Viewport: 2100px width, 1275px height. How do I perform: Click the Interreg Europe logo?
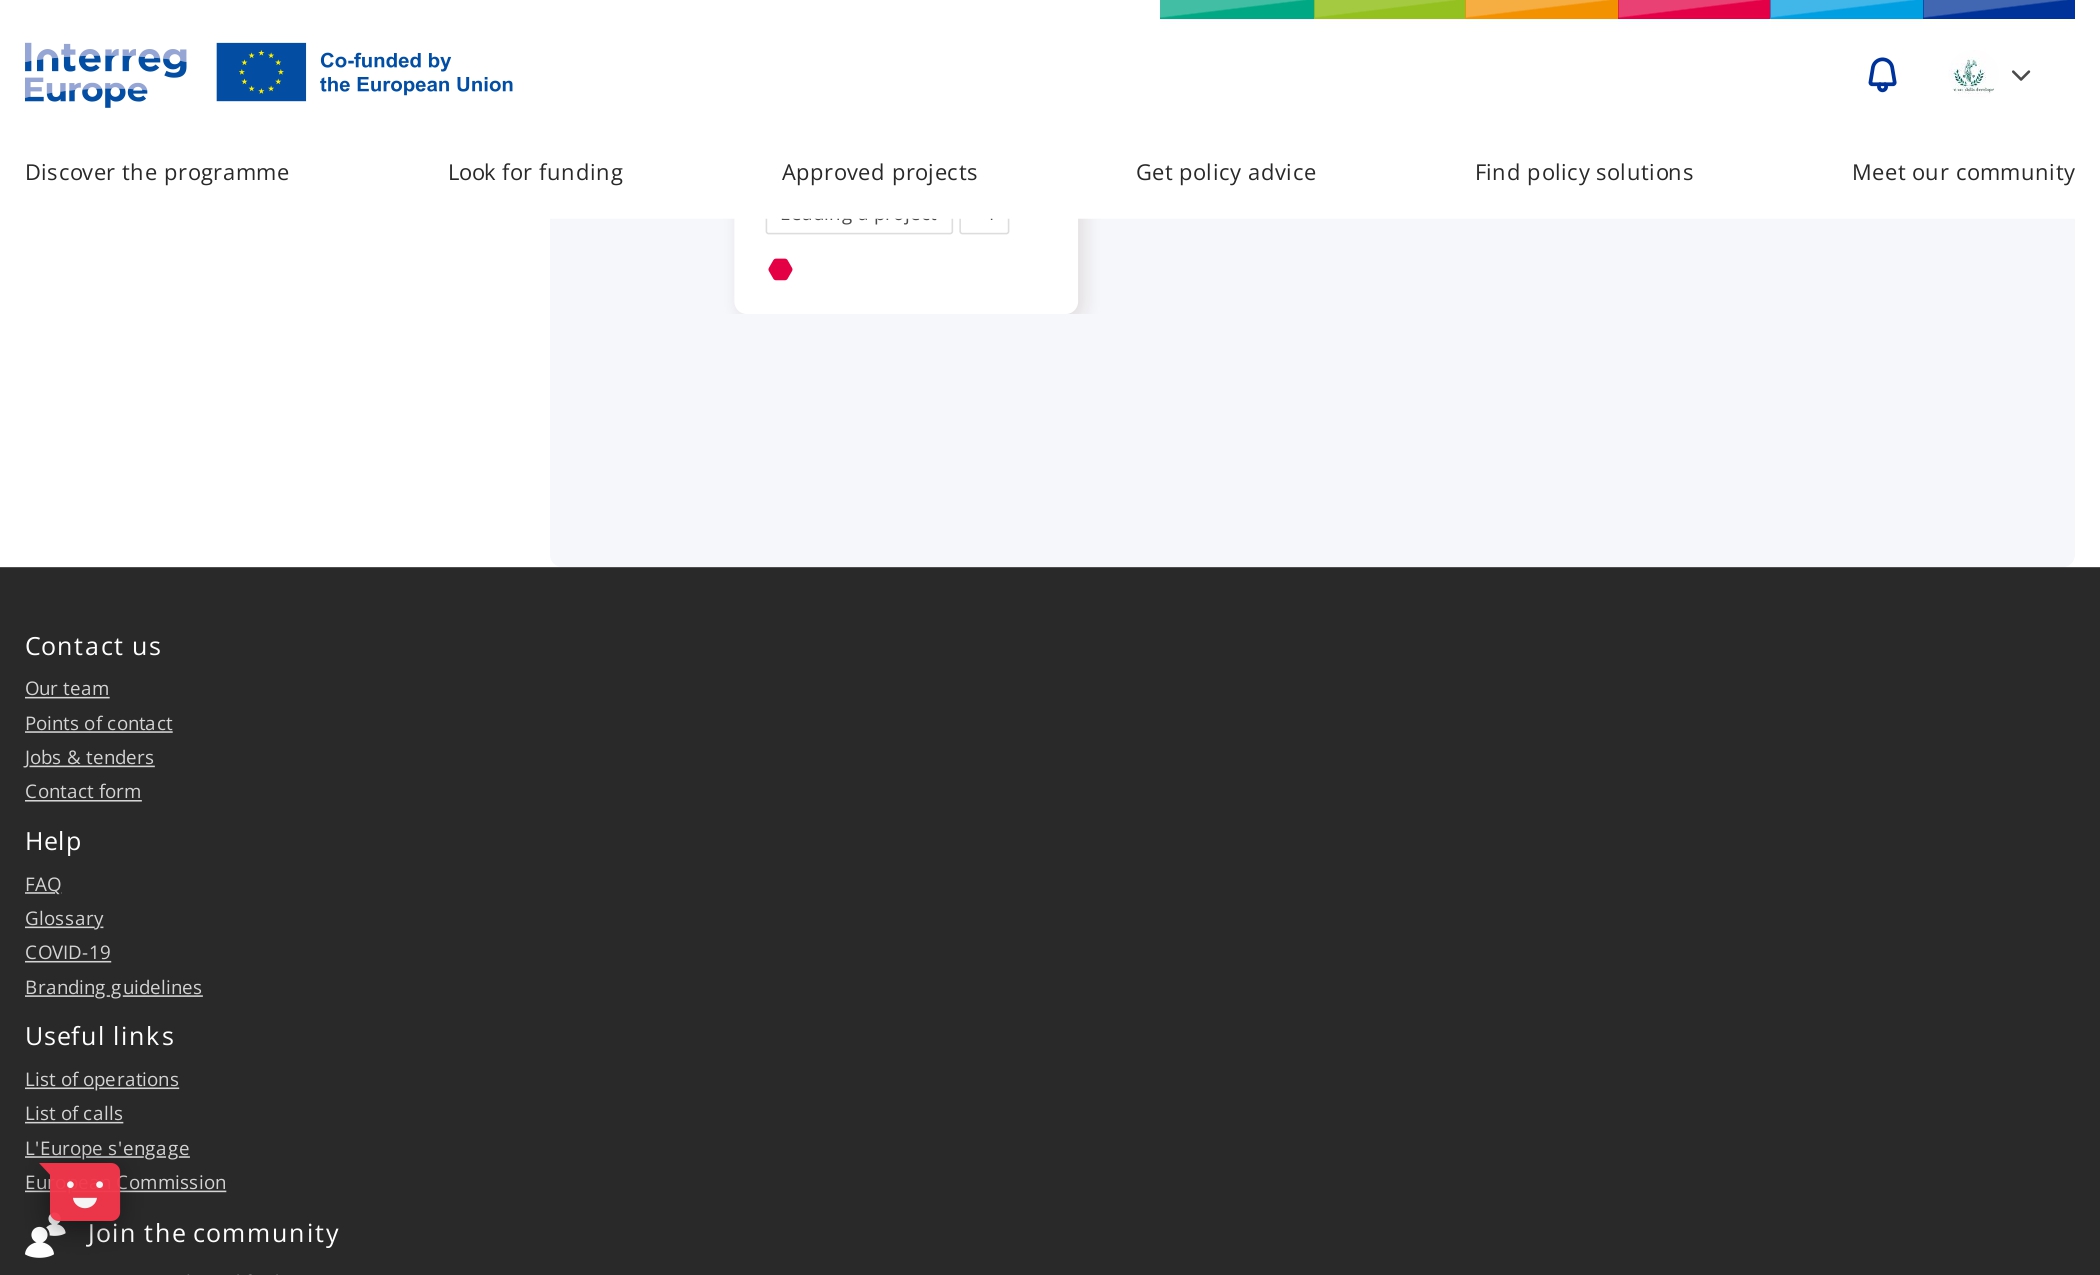[x=106, y=74]
